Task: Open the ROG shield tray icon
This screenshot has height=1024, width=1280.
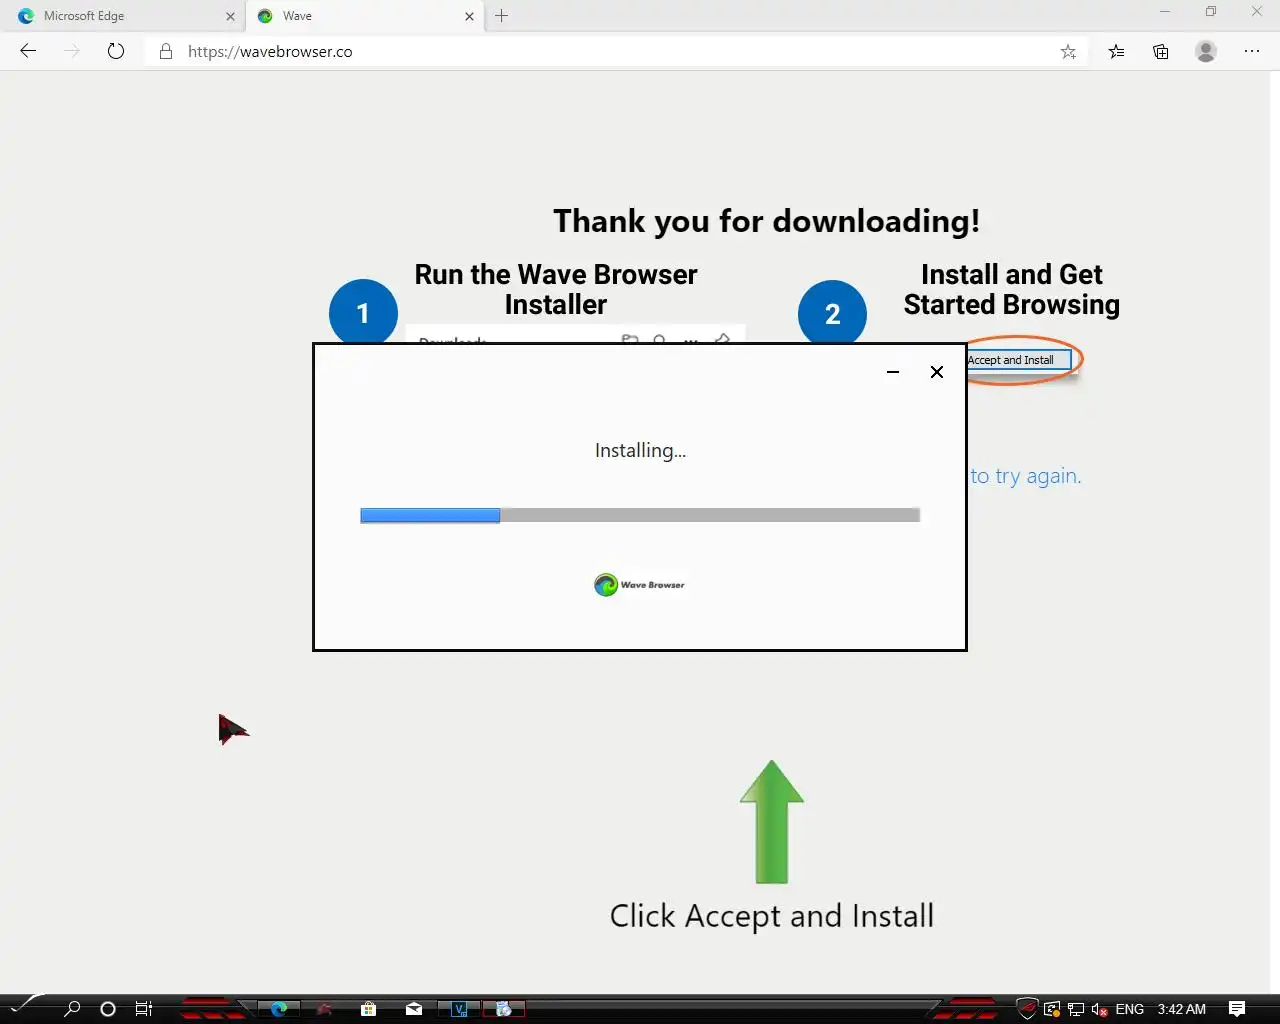Action: [1027, 1008]
